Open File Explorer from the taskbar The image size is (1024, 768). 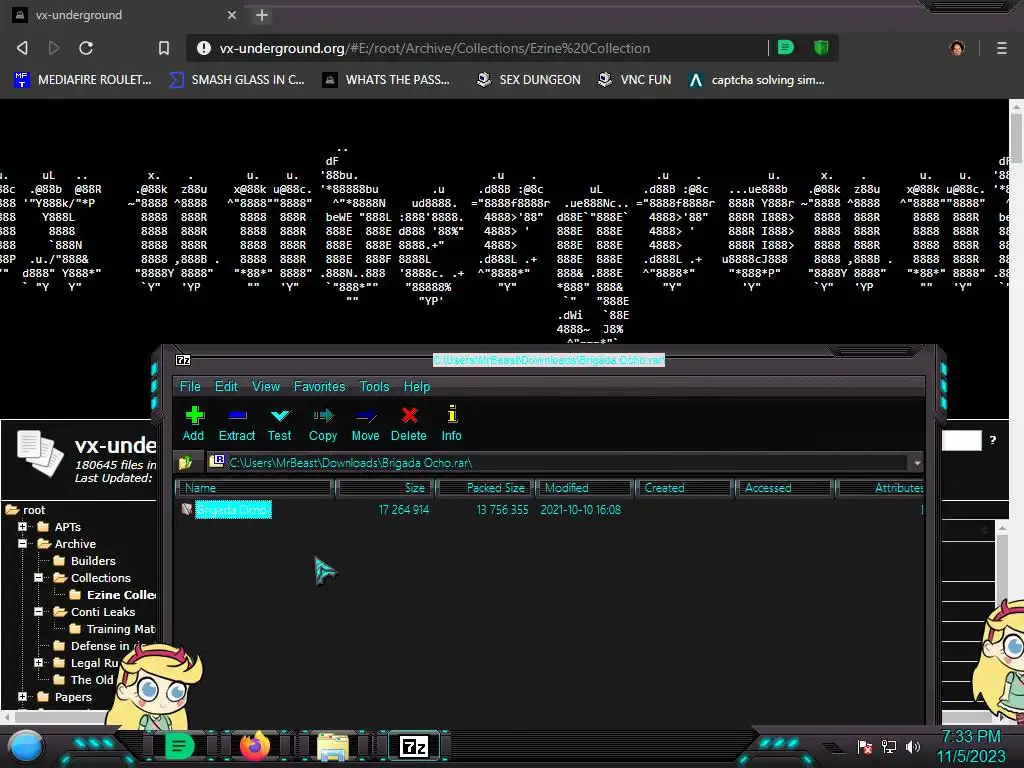332,746
